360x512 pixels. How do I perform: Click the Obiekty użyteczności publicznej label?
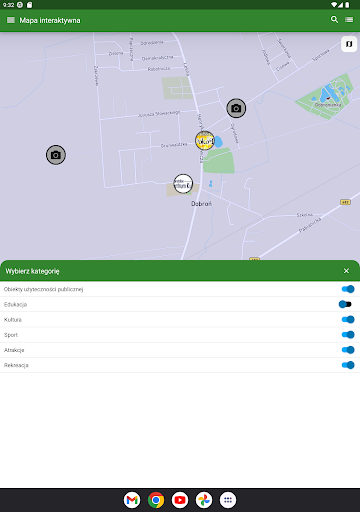coord(43,289)
